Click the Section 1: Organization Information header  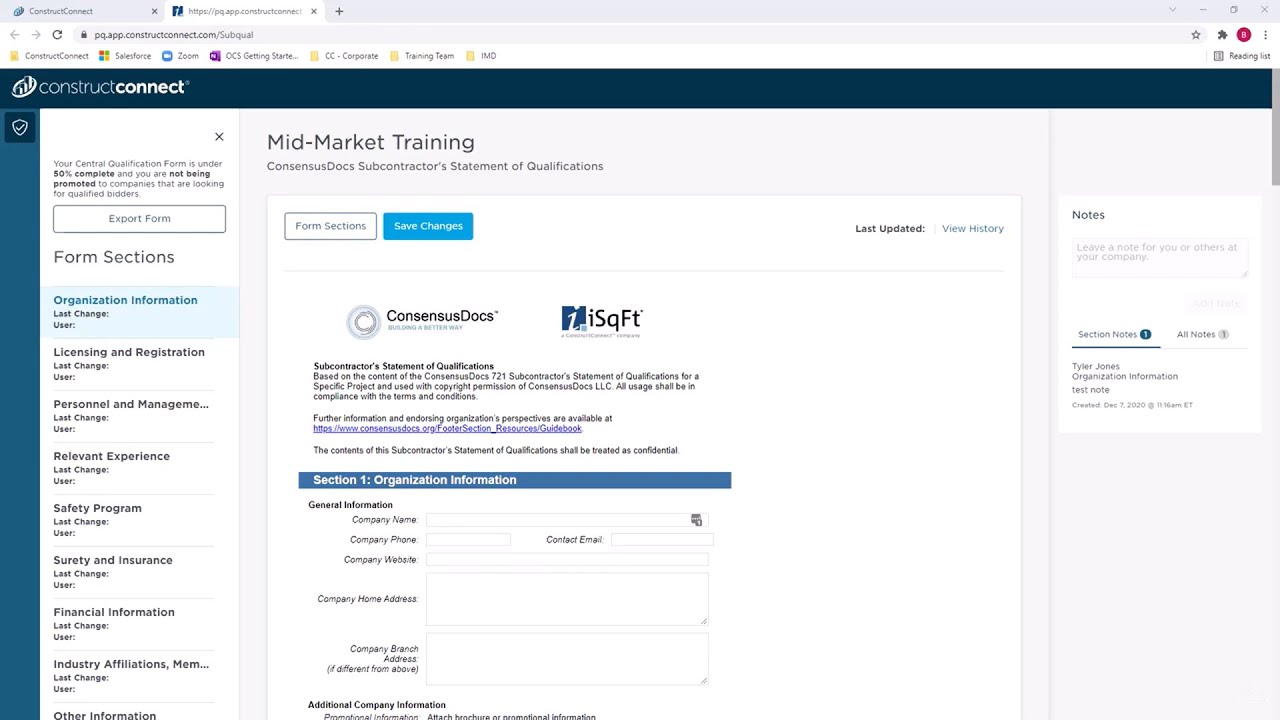[x=515, y=480]
